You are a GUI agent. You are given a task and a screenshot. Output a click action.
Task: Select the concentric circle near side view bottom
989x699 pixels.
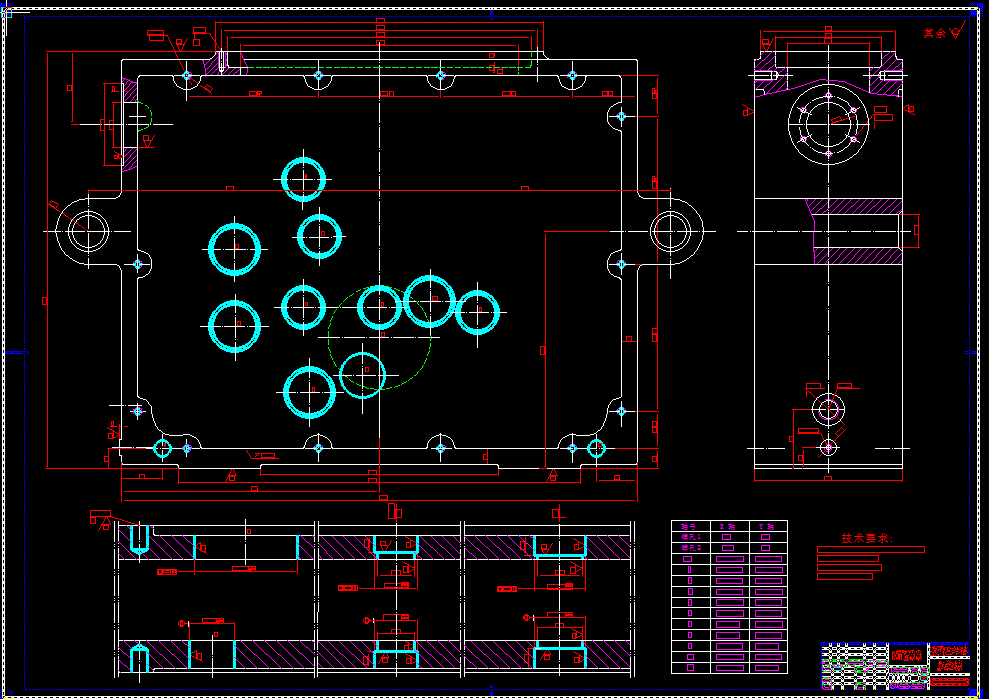coord(828,408)
